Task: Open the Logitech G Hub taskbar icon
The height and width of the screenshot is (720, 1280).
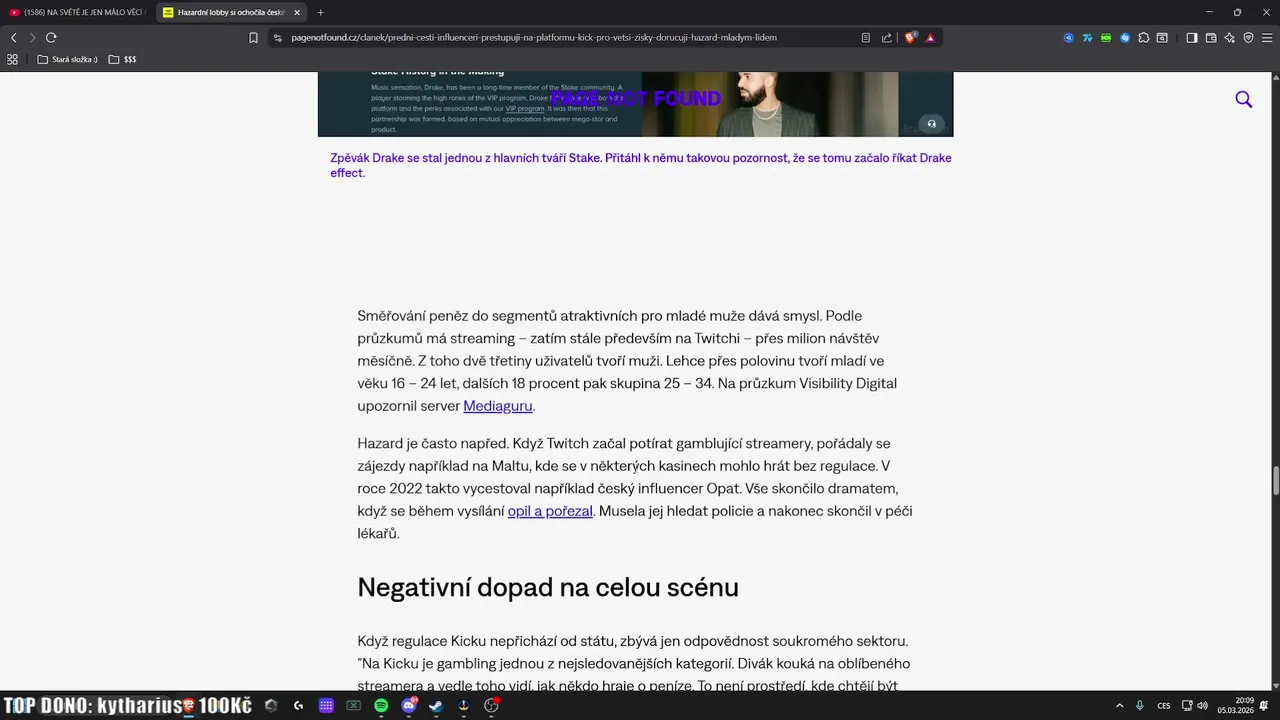Action: [x=298, y=705]
